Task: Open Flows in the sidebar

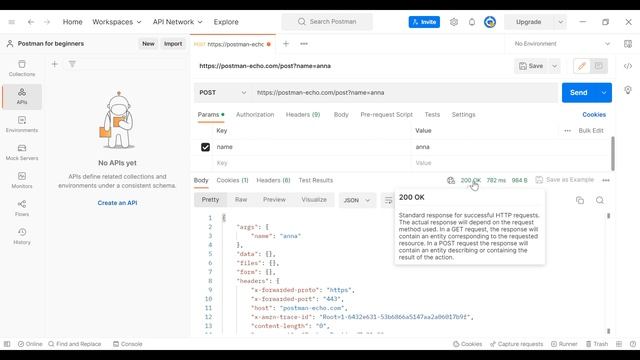Action: pyautogui.click(x=22, y=209)
